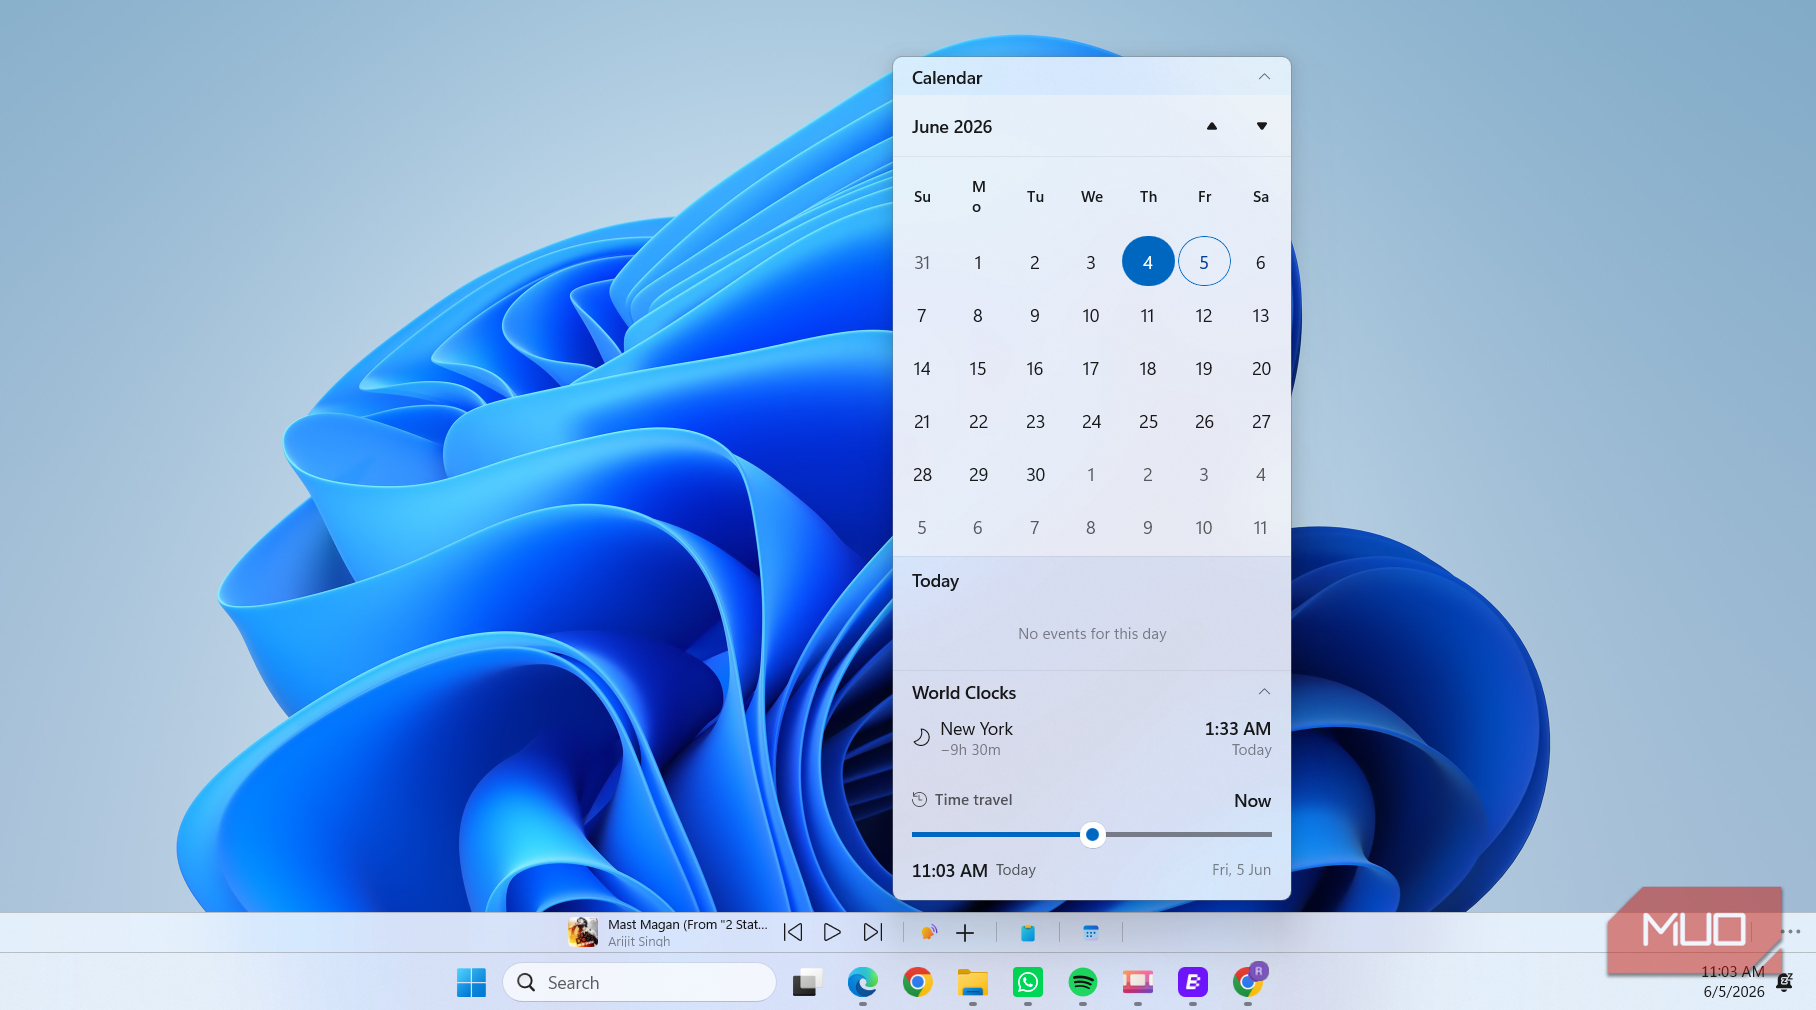1816x1010 pixels.
Task: Select June 27 in the calendar
Action: [1261, 422]
